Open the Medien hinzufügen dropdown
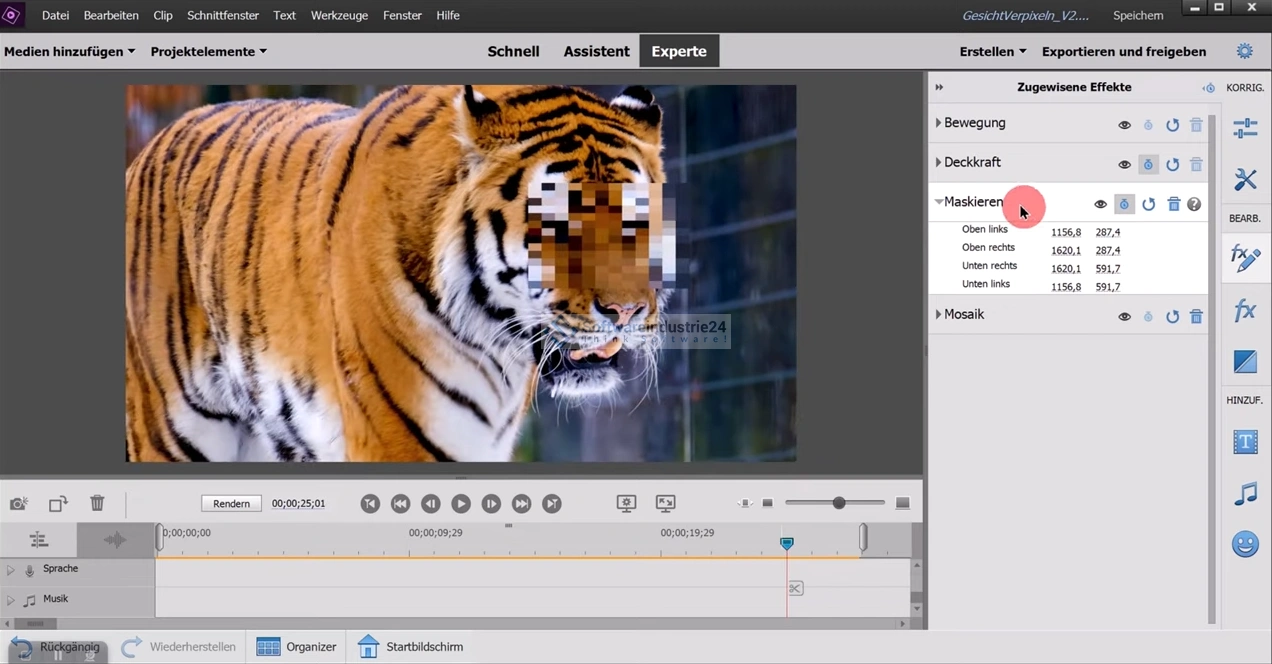This screenshot has height=664, width=1272. 69,51
